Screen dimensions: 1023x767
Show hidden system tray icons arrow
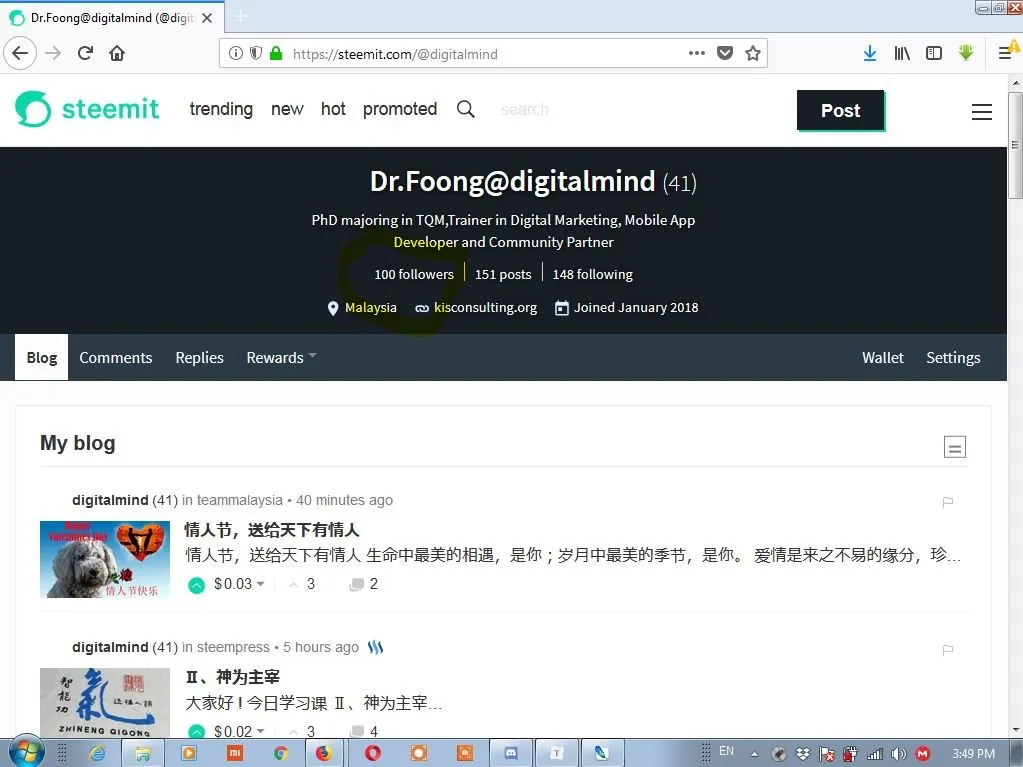(754, 754)
